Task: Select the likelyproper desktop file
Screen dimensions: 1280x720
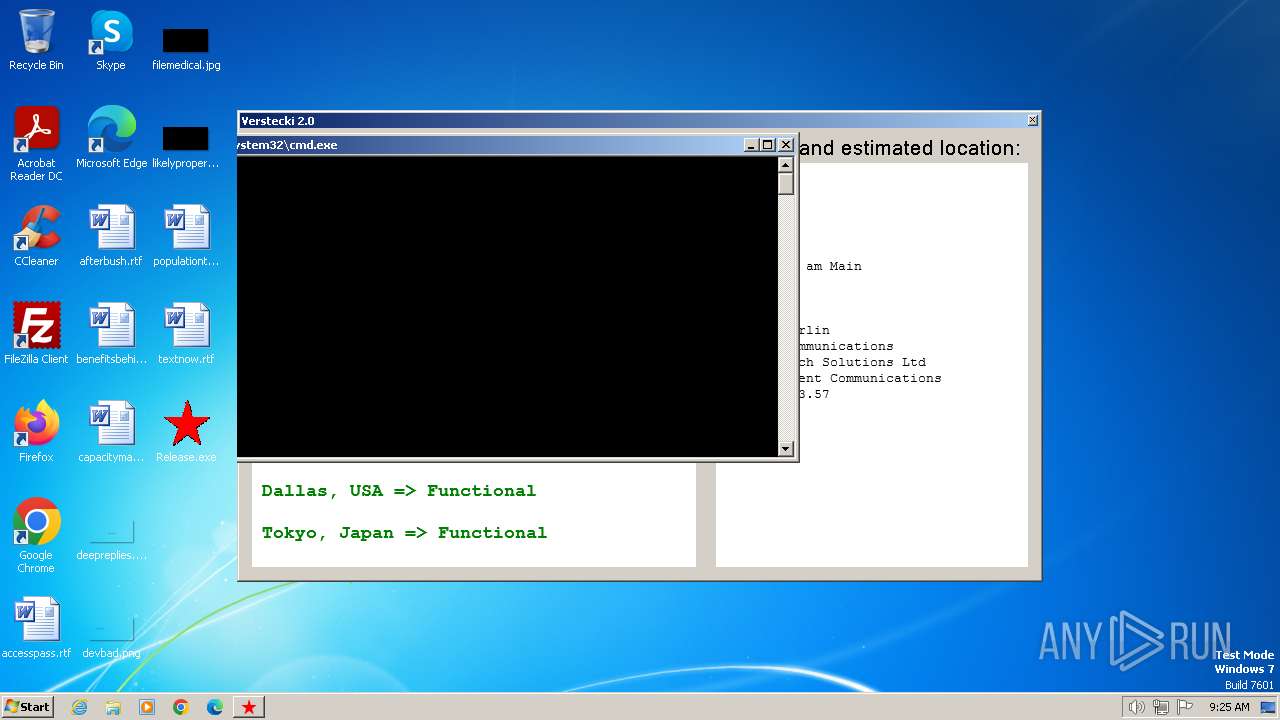Action: pyautogui.click(x=186, y=145)
